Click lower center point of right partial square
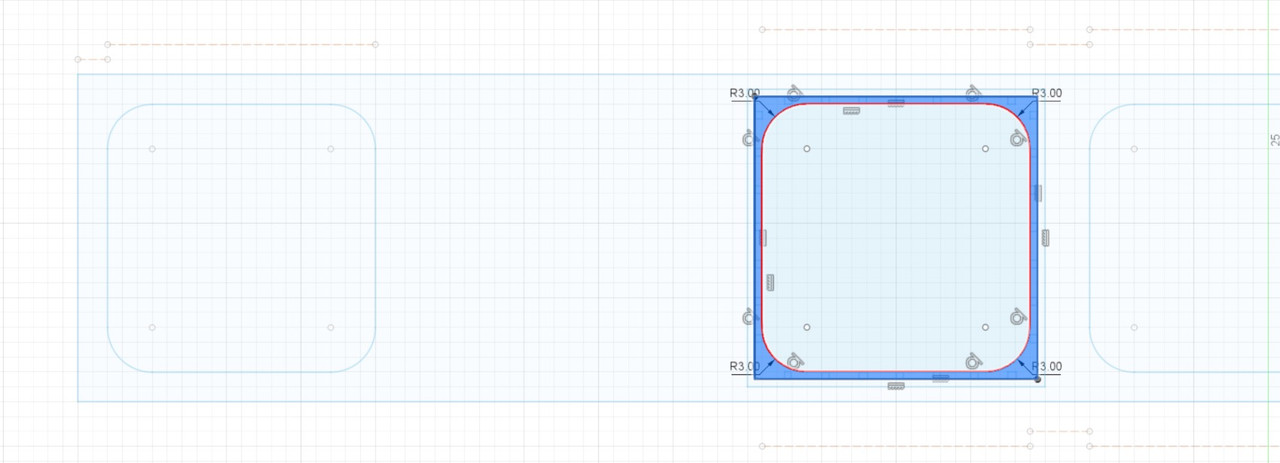This screenshot has width=1280, height=463. (x=1134, y=327)
